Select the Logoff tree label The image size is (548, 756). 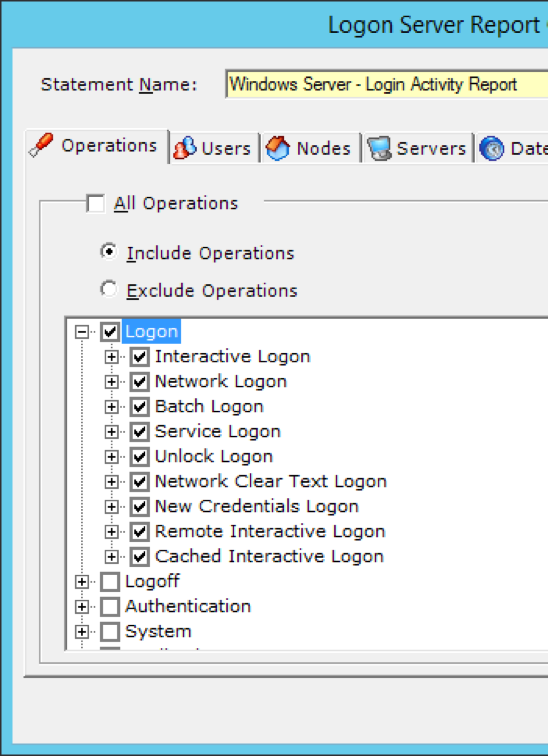[152, 582]
